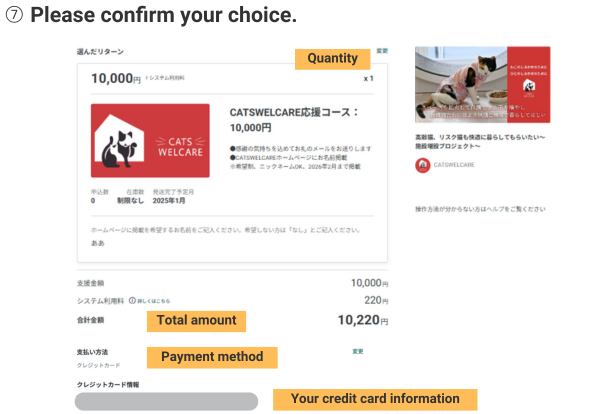The height and width of the screenshot is (414, 600).
Task: Click the x 1 quantity indicator
Action: 367,77
